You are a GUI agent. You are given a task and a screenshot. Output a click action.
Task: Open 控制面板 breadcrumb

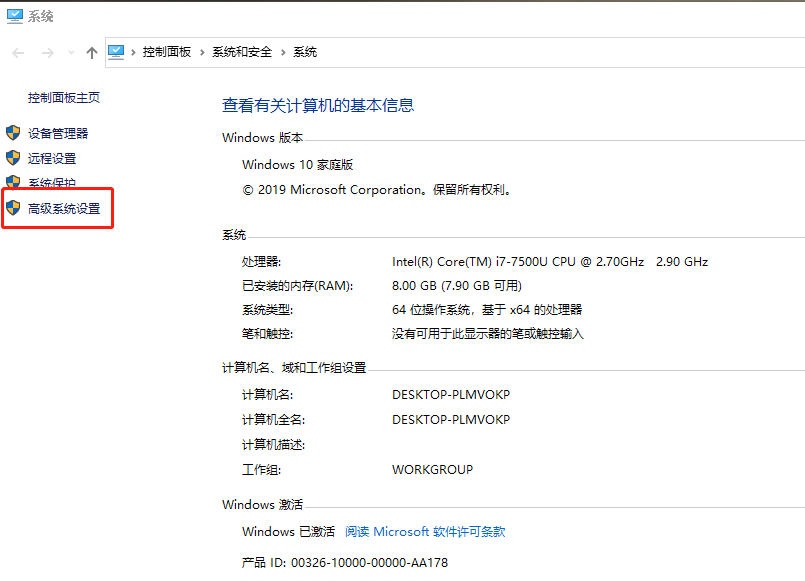pyautogui.click(x=167, y=52)
